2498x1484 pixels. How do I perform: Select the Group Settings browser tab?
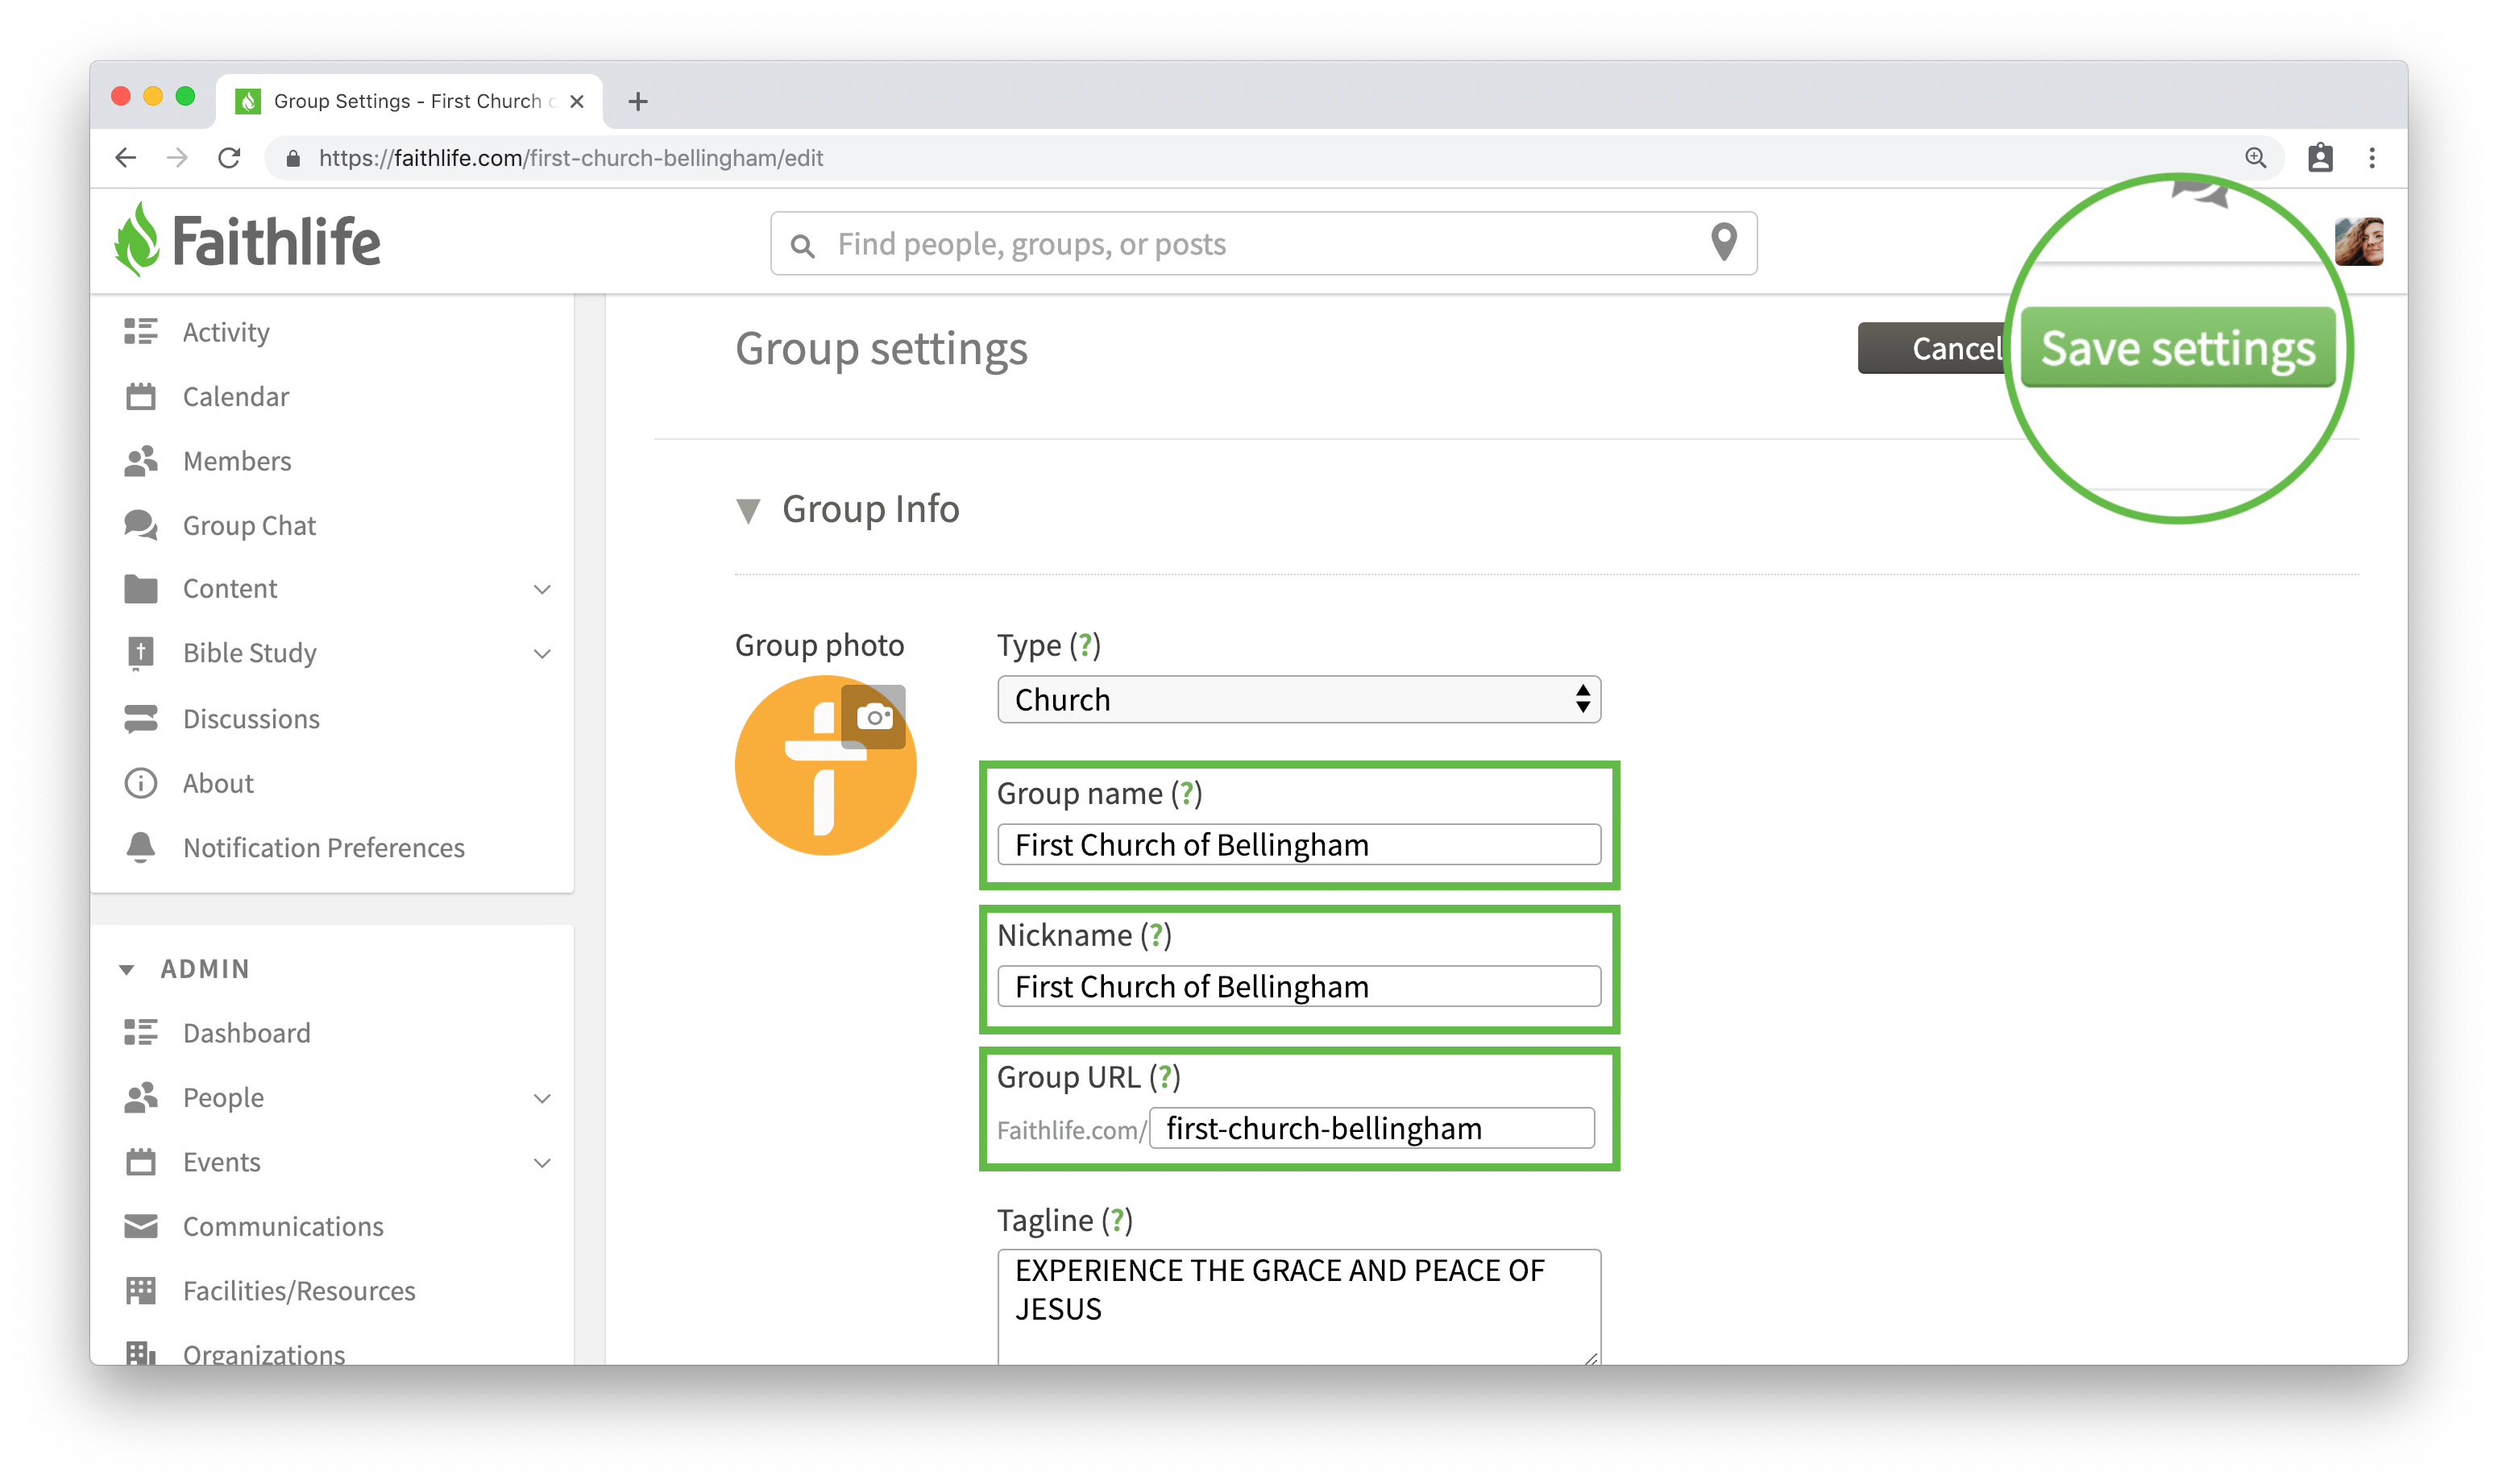click(409, 101)
